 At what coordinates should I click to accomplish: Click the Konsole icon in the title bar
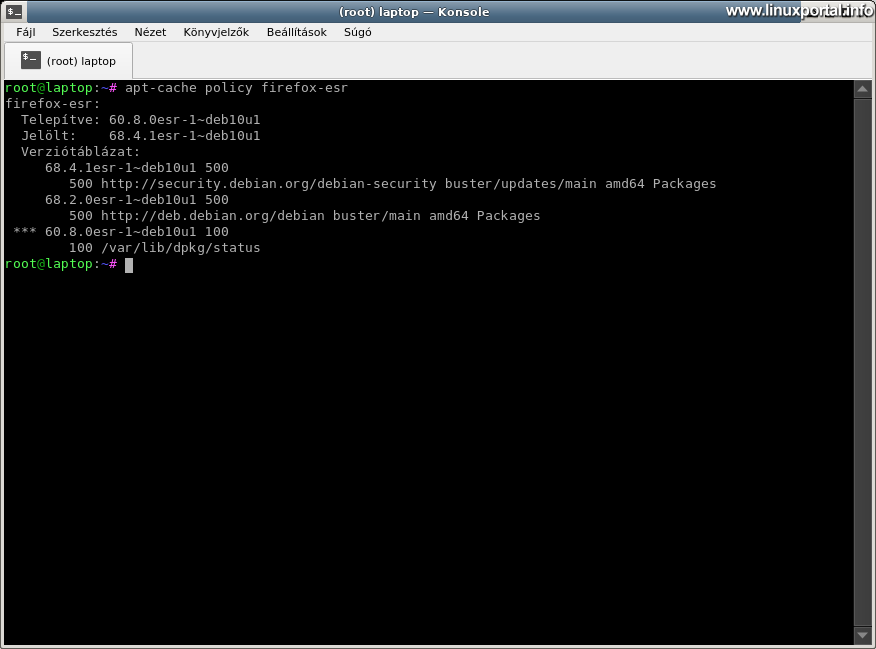(x=12, y=11)
